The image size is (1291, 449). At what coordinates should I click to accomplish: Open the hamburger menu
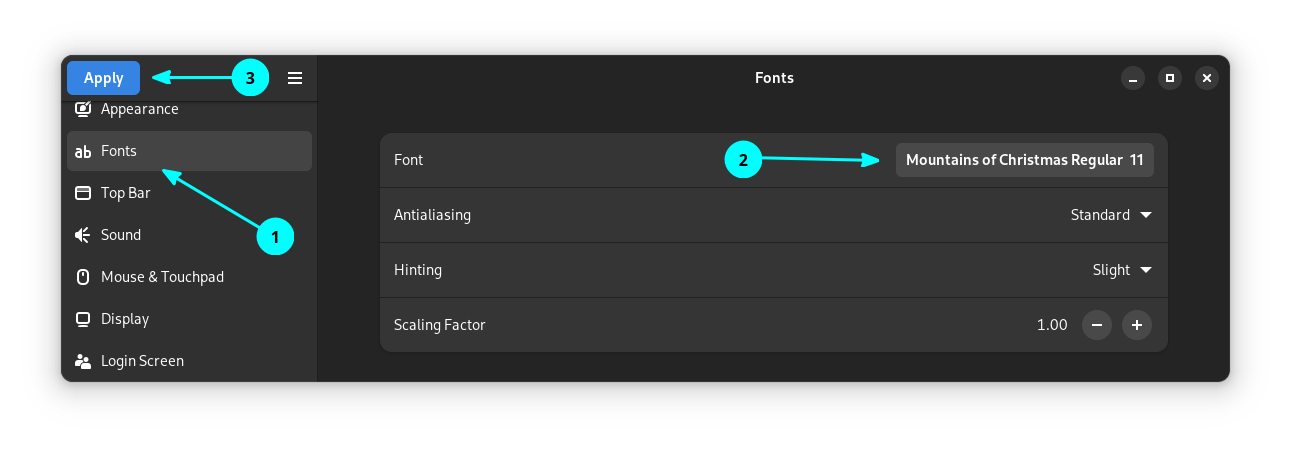click(295, 78)
